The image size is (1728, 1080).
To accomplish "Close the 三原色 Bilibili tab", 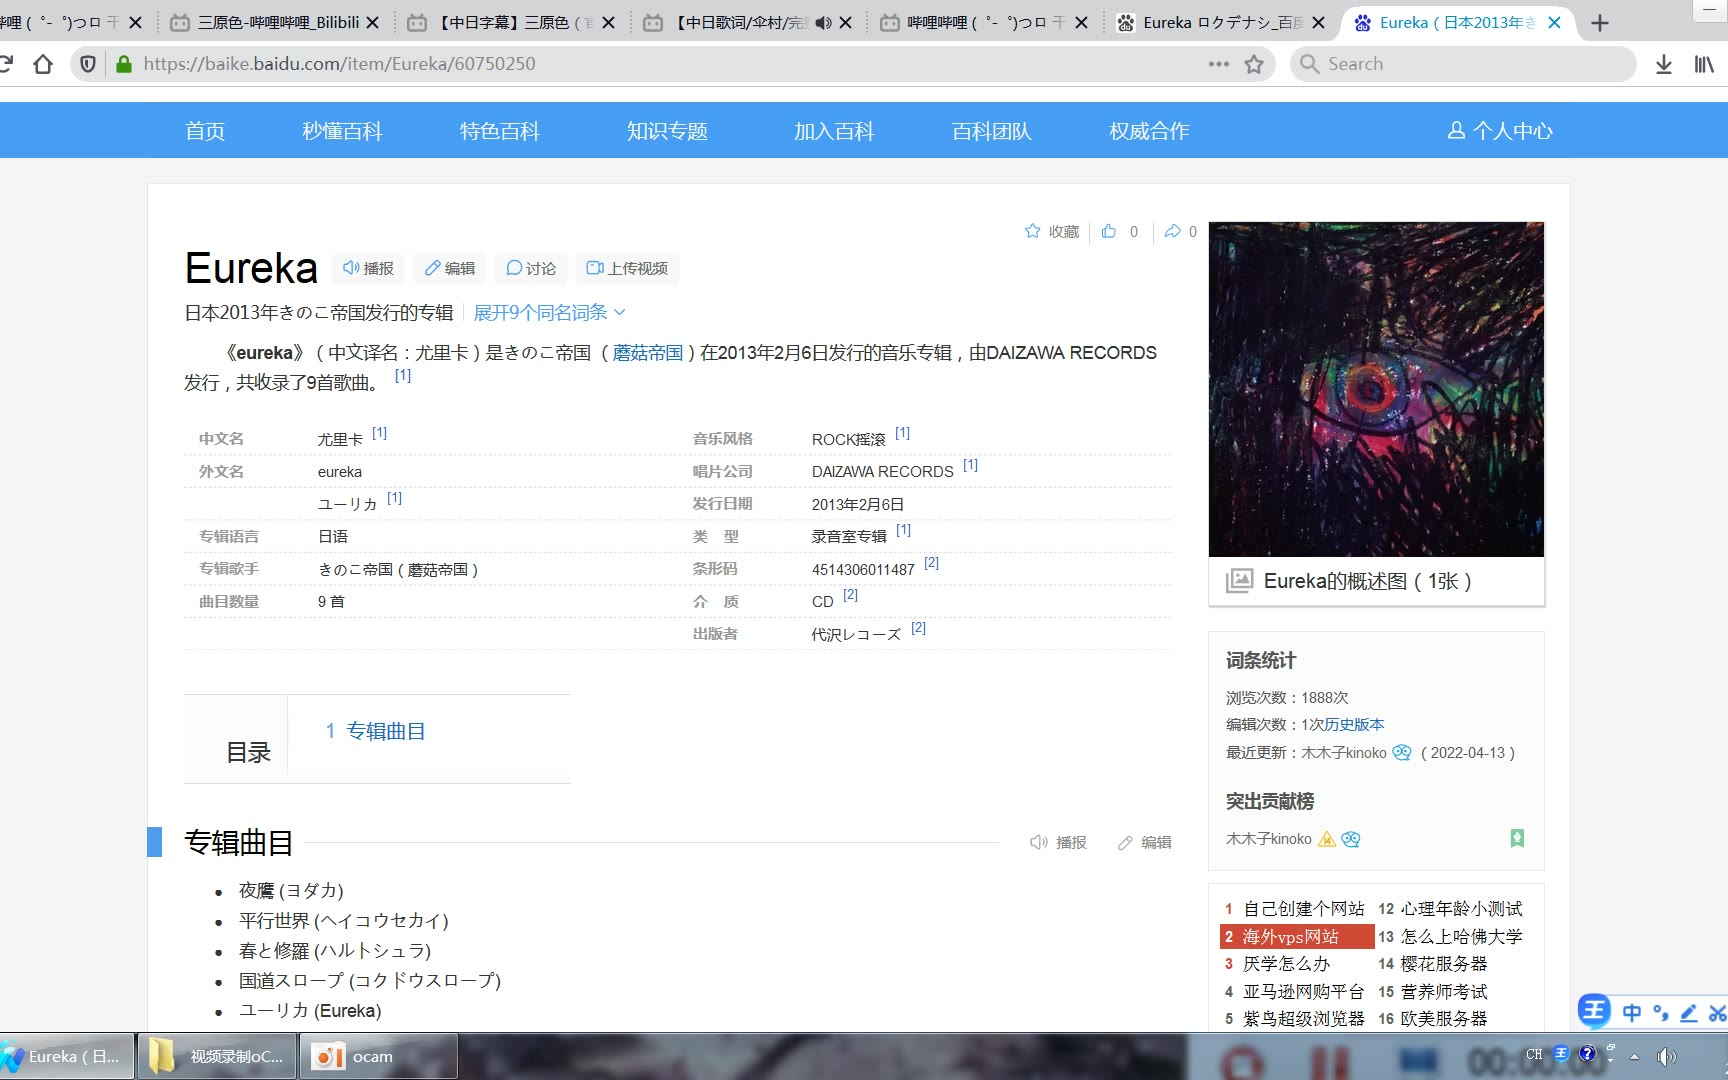I will (x=372, y=22).
